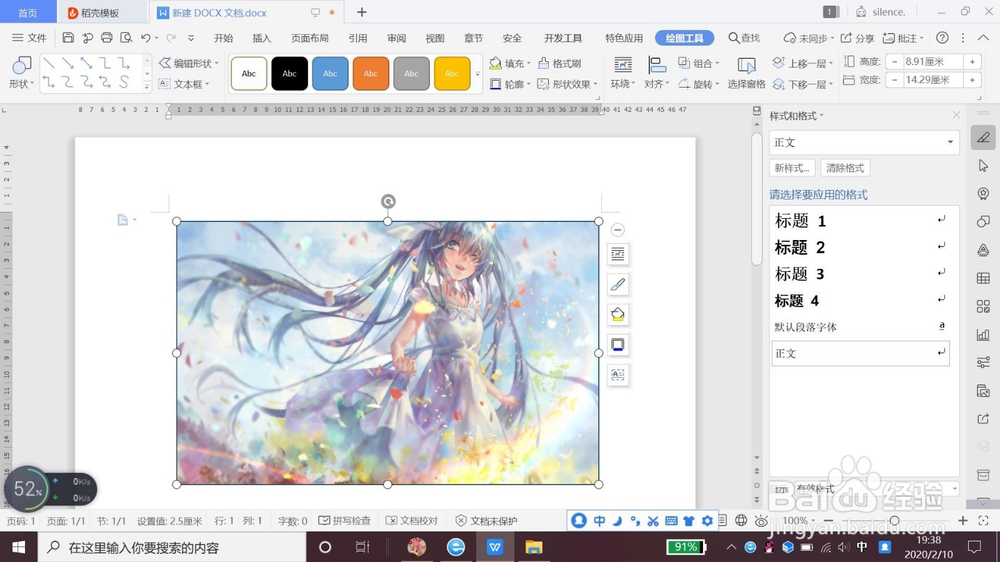Select the arrow cursor tool in right sidebar
Image resolution: width=1000 pixels, height=562 pixels.
point(983,166)
